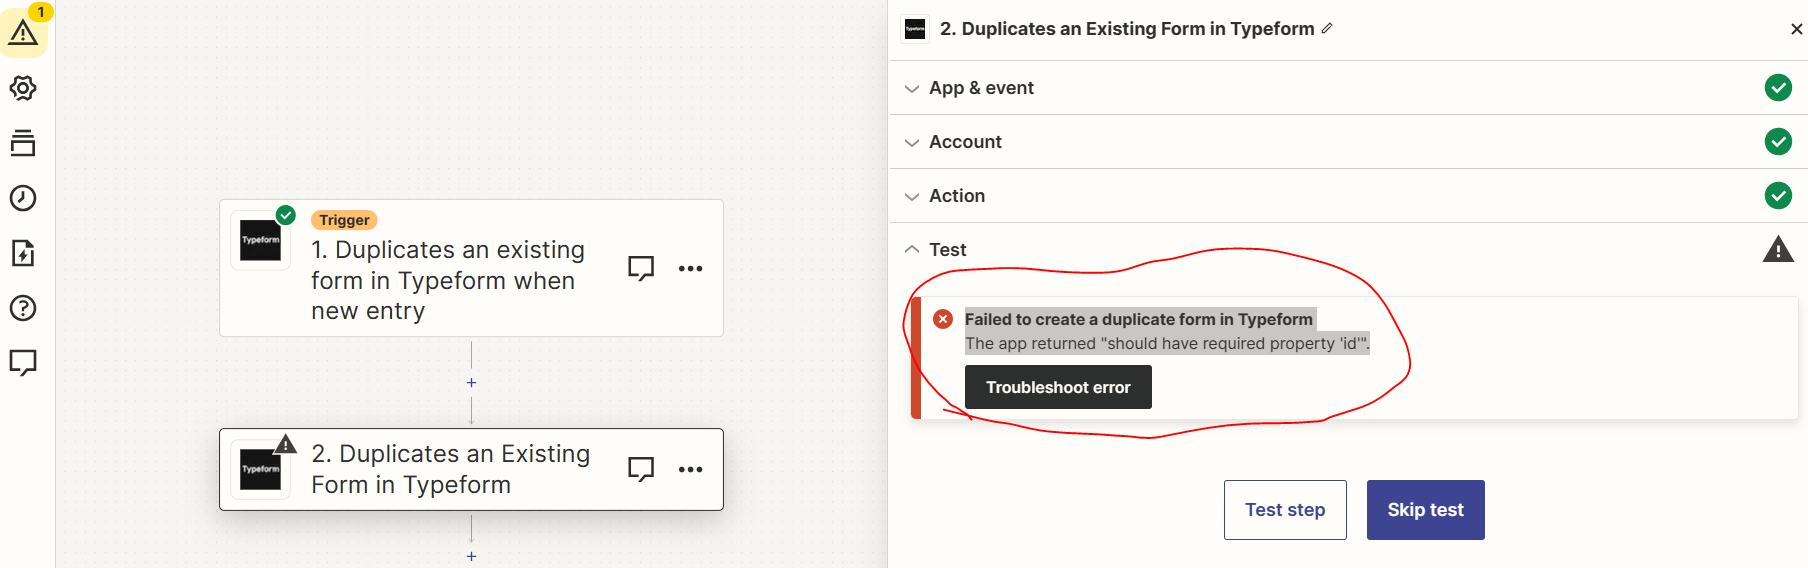Image resolution: width=1808 pixels, height=568 pixels.
Task: Click Typeform logo on trigger step
Action: [261, 240]
